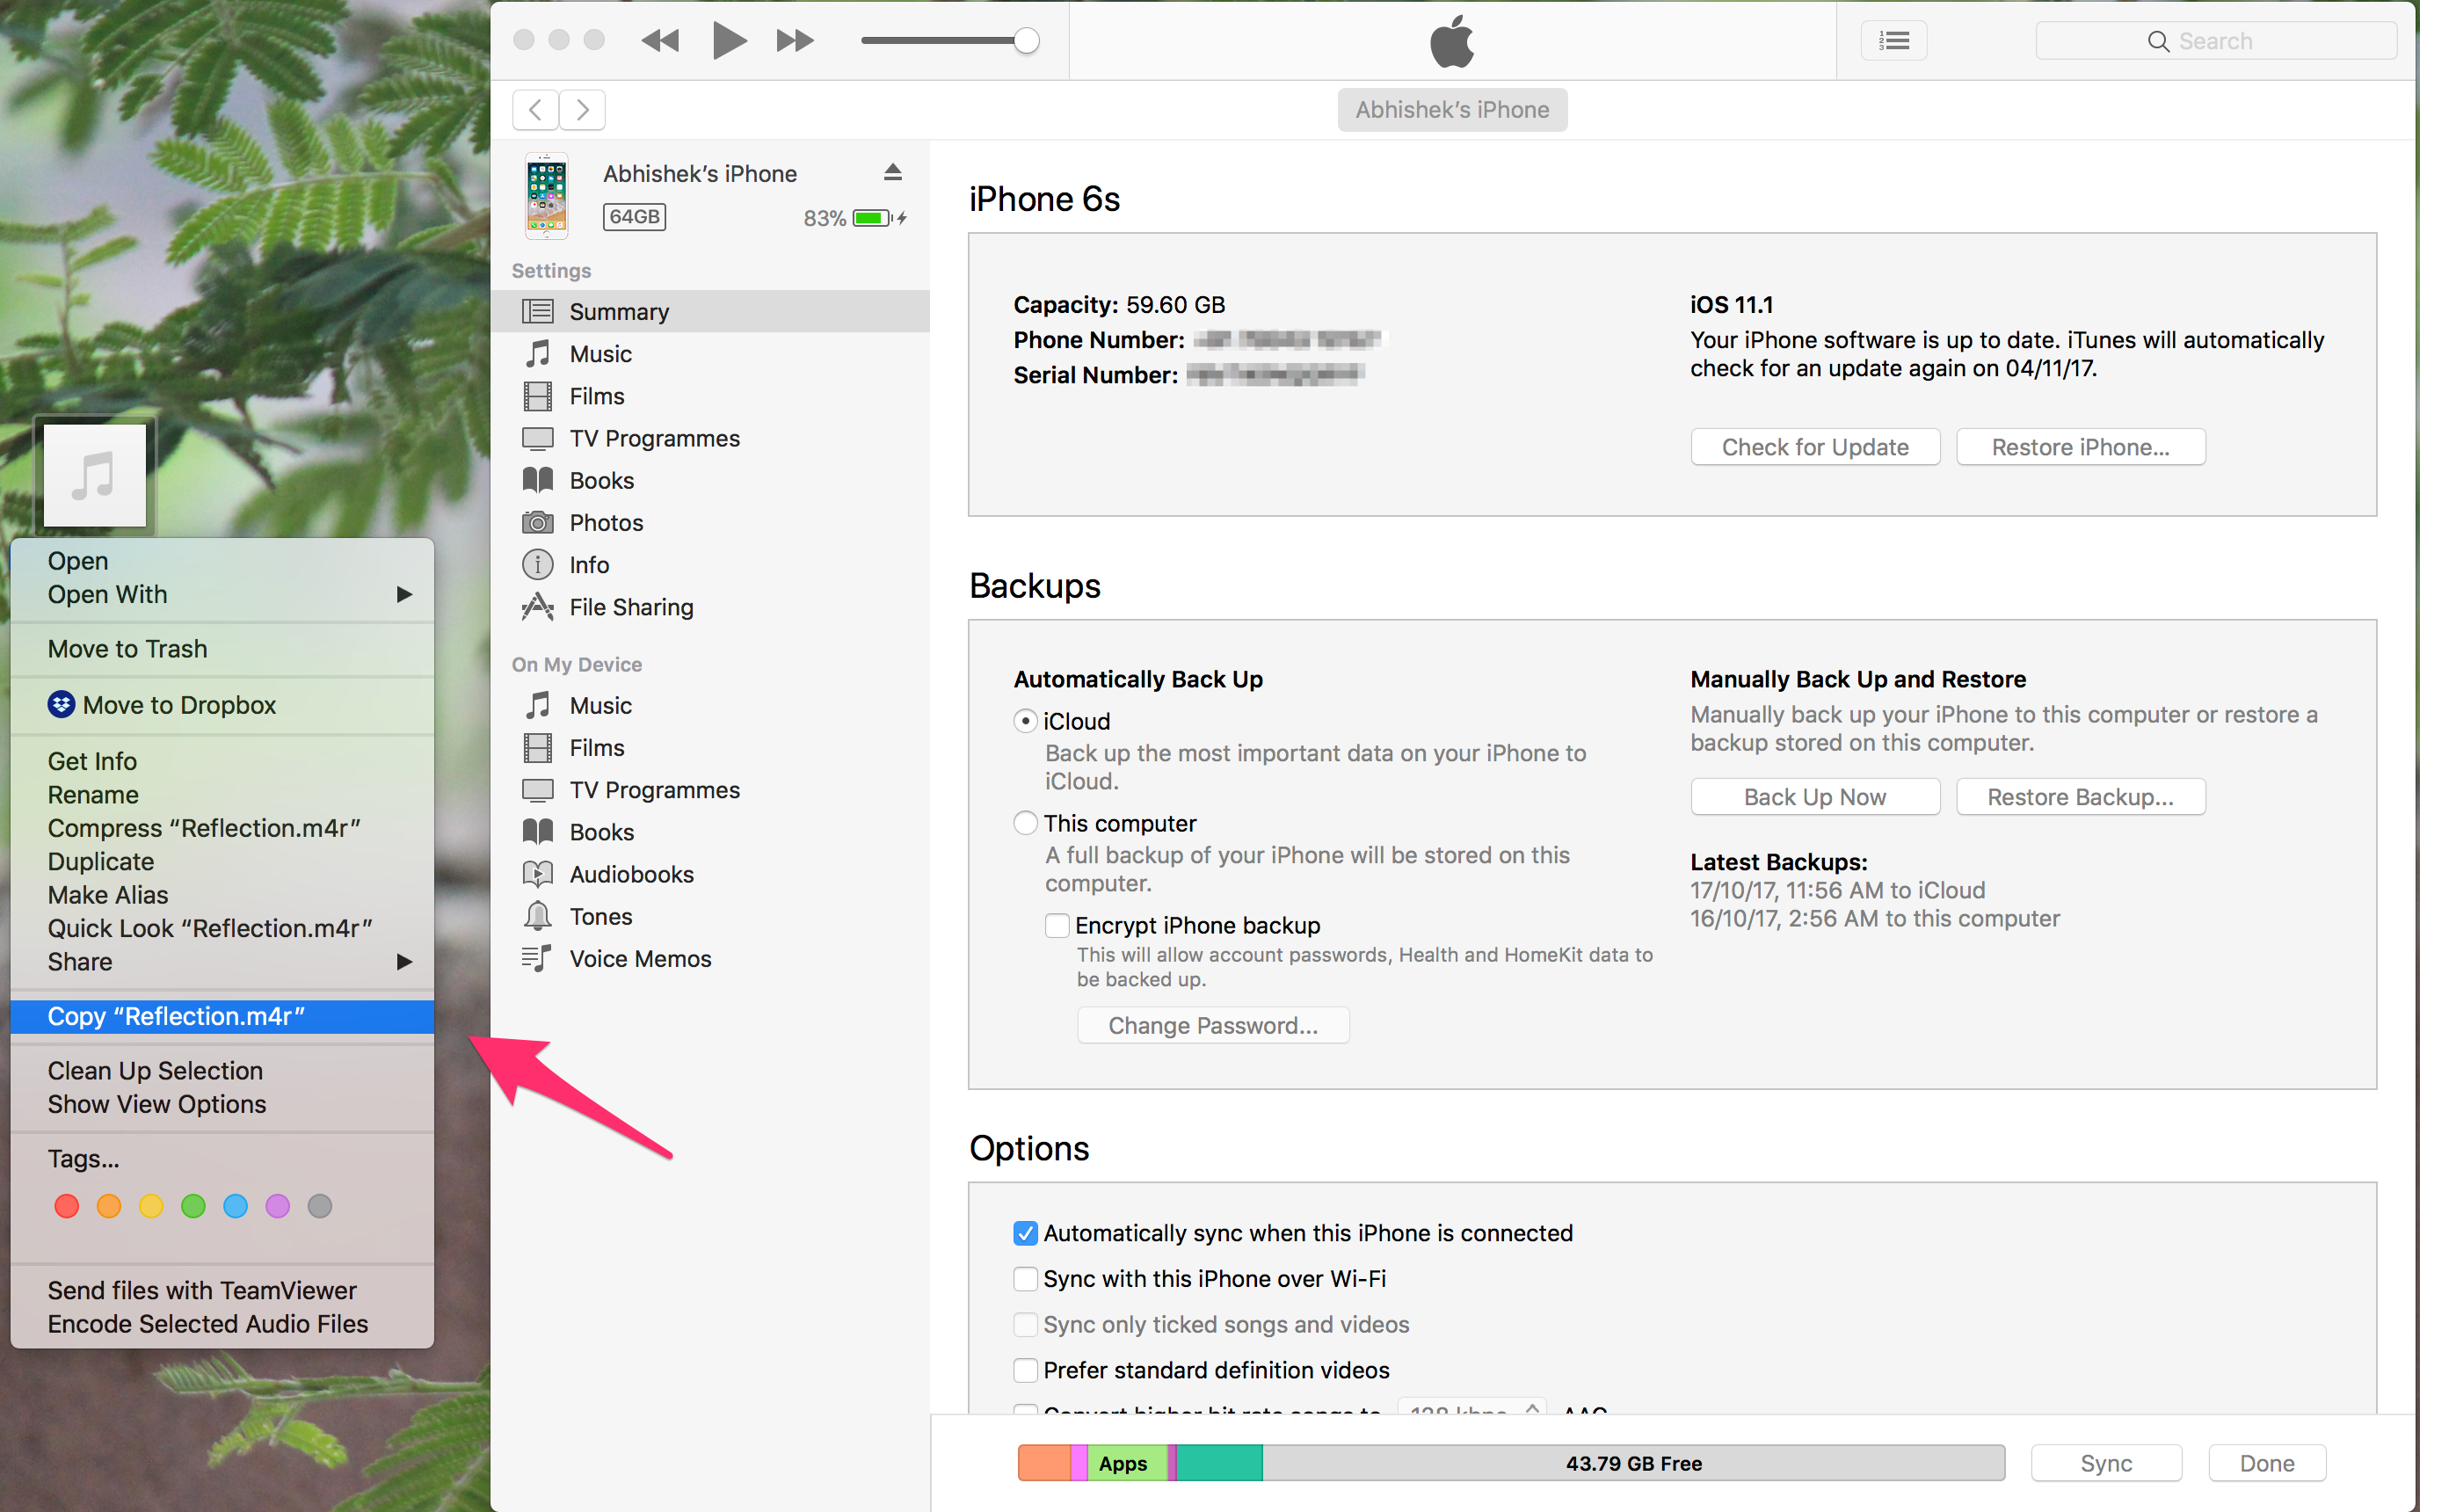Open the Up Next list icon
Image resolution: width=2456 pixels, height=1512 pixels.
(1893, 41)
